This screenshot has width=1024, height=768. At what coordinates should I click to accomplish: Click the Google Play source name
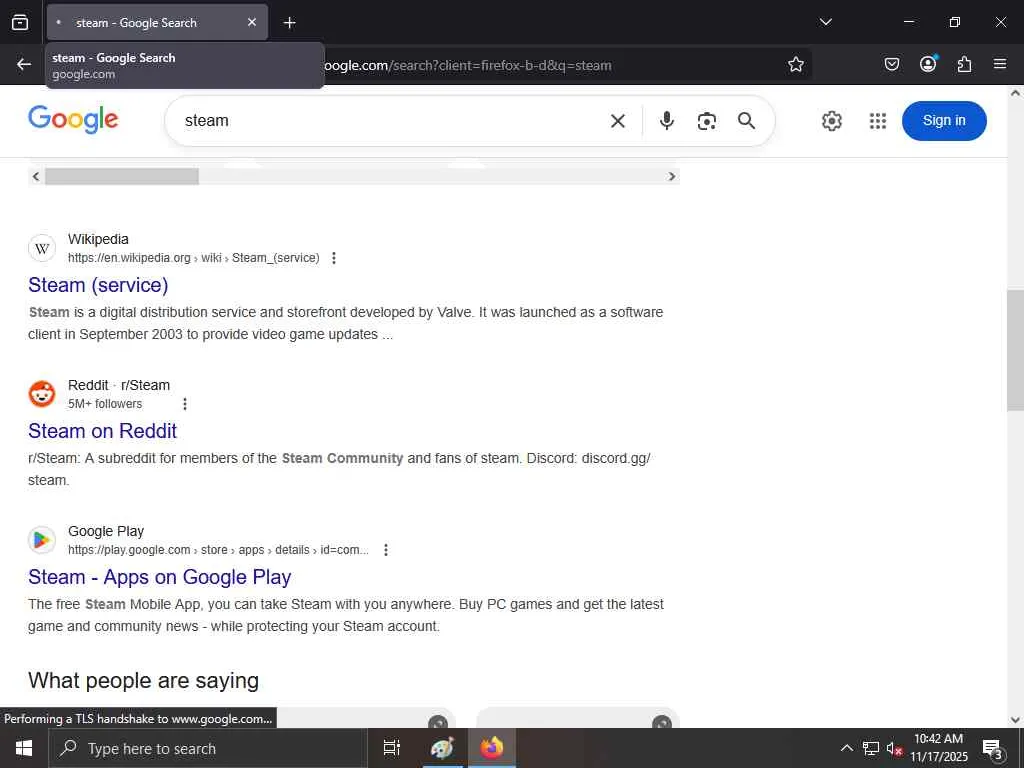click(x=106, y=532)
